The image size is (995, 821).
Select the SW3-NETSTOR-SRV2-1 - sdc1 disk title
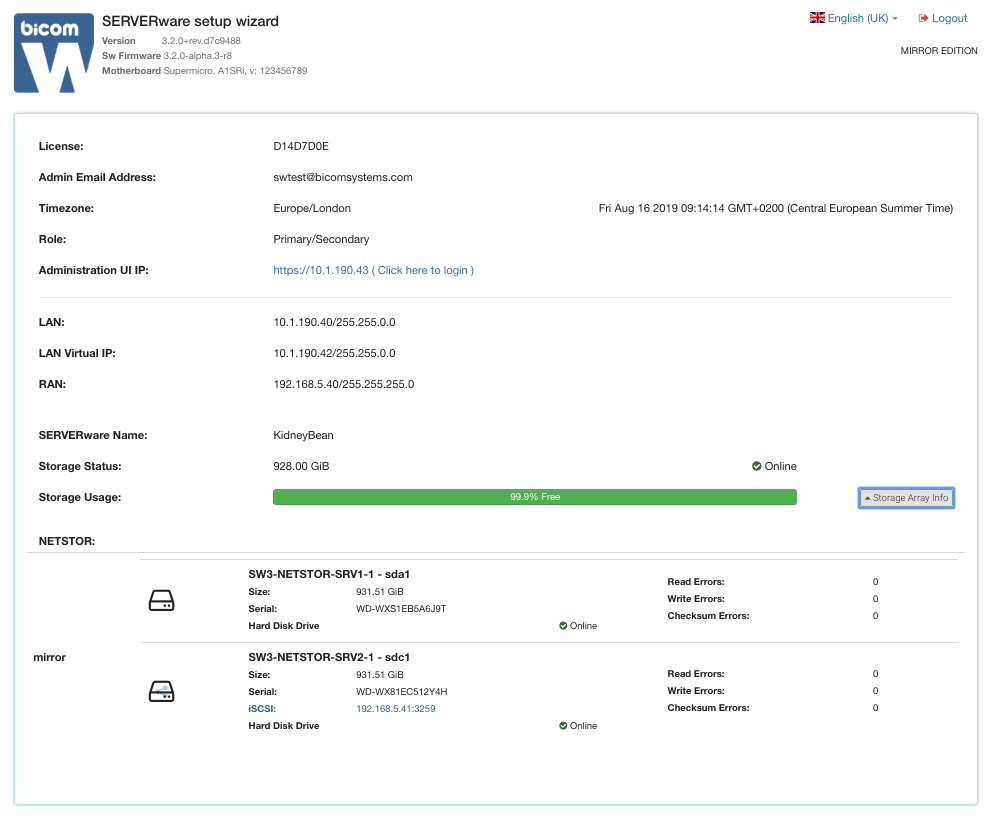(x=329, y=657)
